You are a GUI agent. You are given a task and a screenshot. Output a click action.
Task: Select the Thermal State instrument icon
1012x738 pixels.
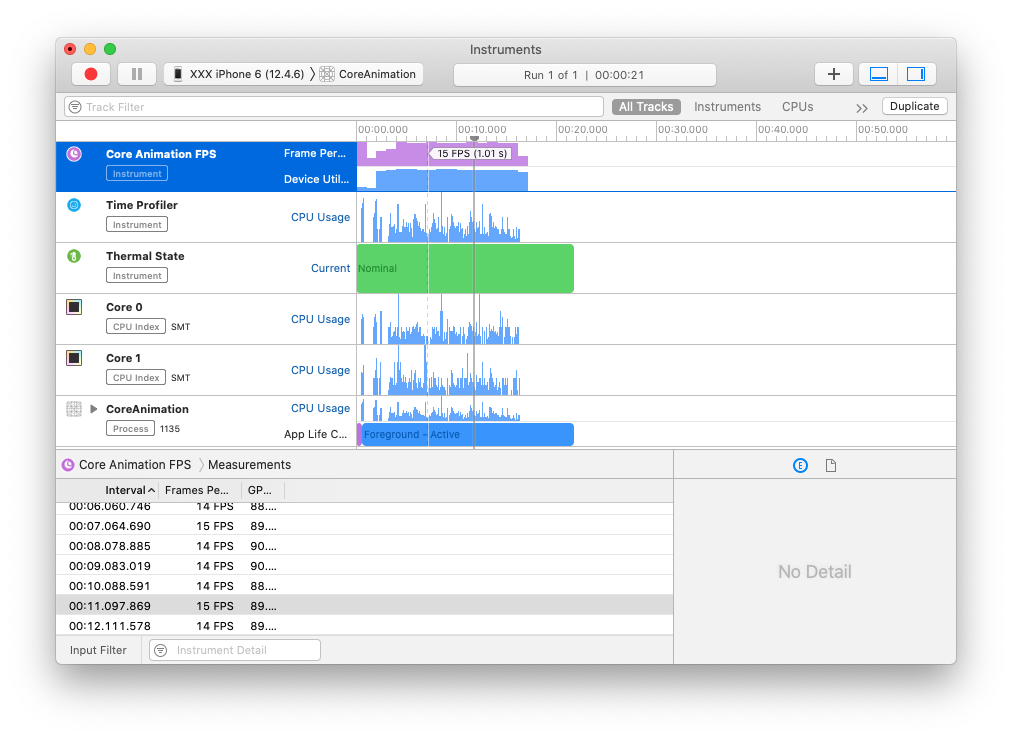[x=74, y=256]
